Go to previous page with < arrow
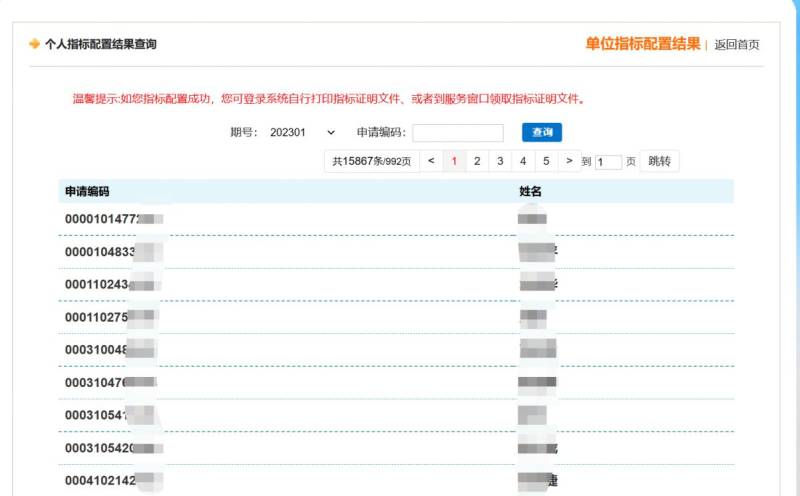Image resolution: width=800 pixels, height=496 pixels. click(x=431, y=161)
